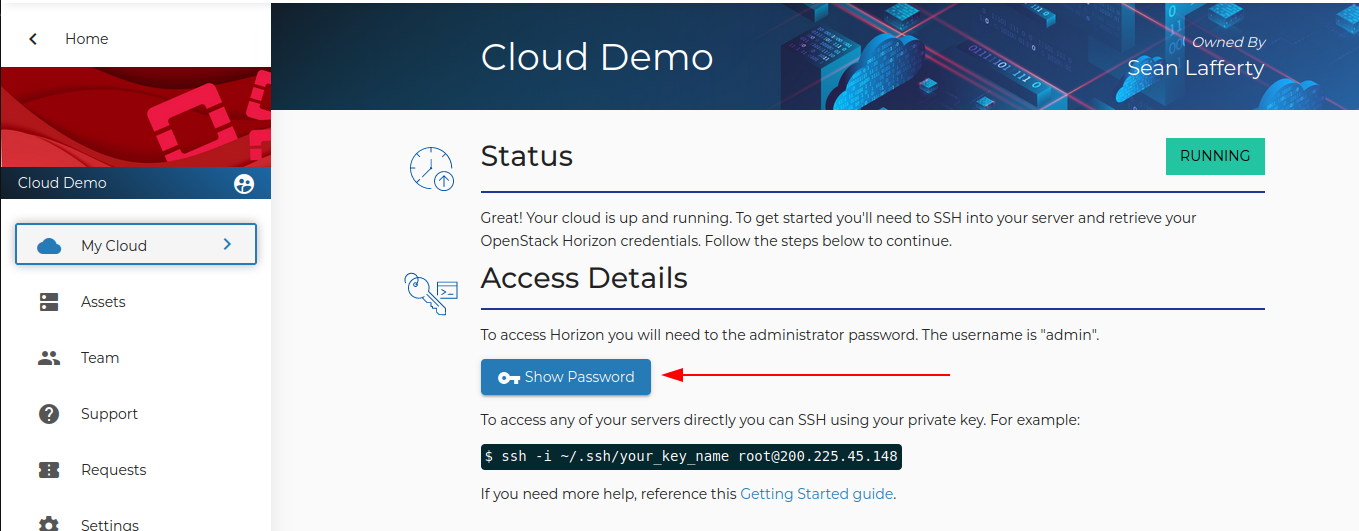Click the Support question mark icon
1359x531 pixels.
(49, 414)
